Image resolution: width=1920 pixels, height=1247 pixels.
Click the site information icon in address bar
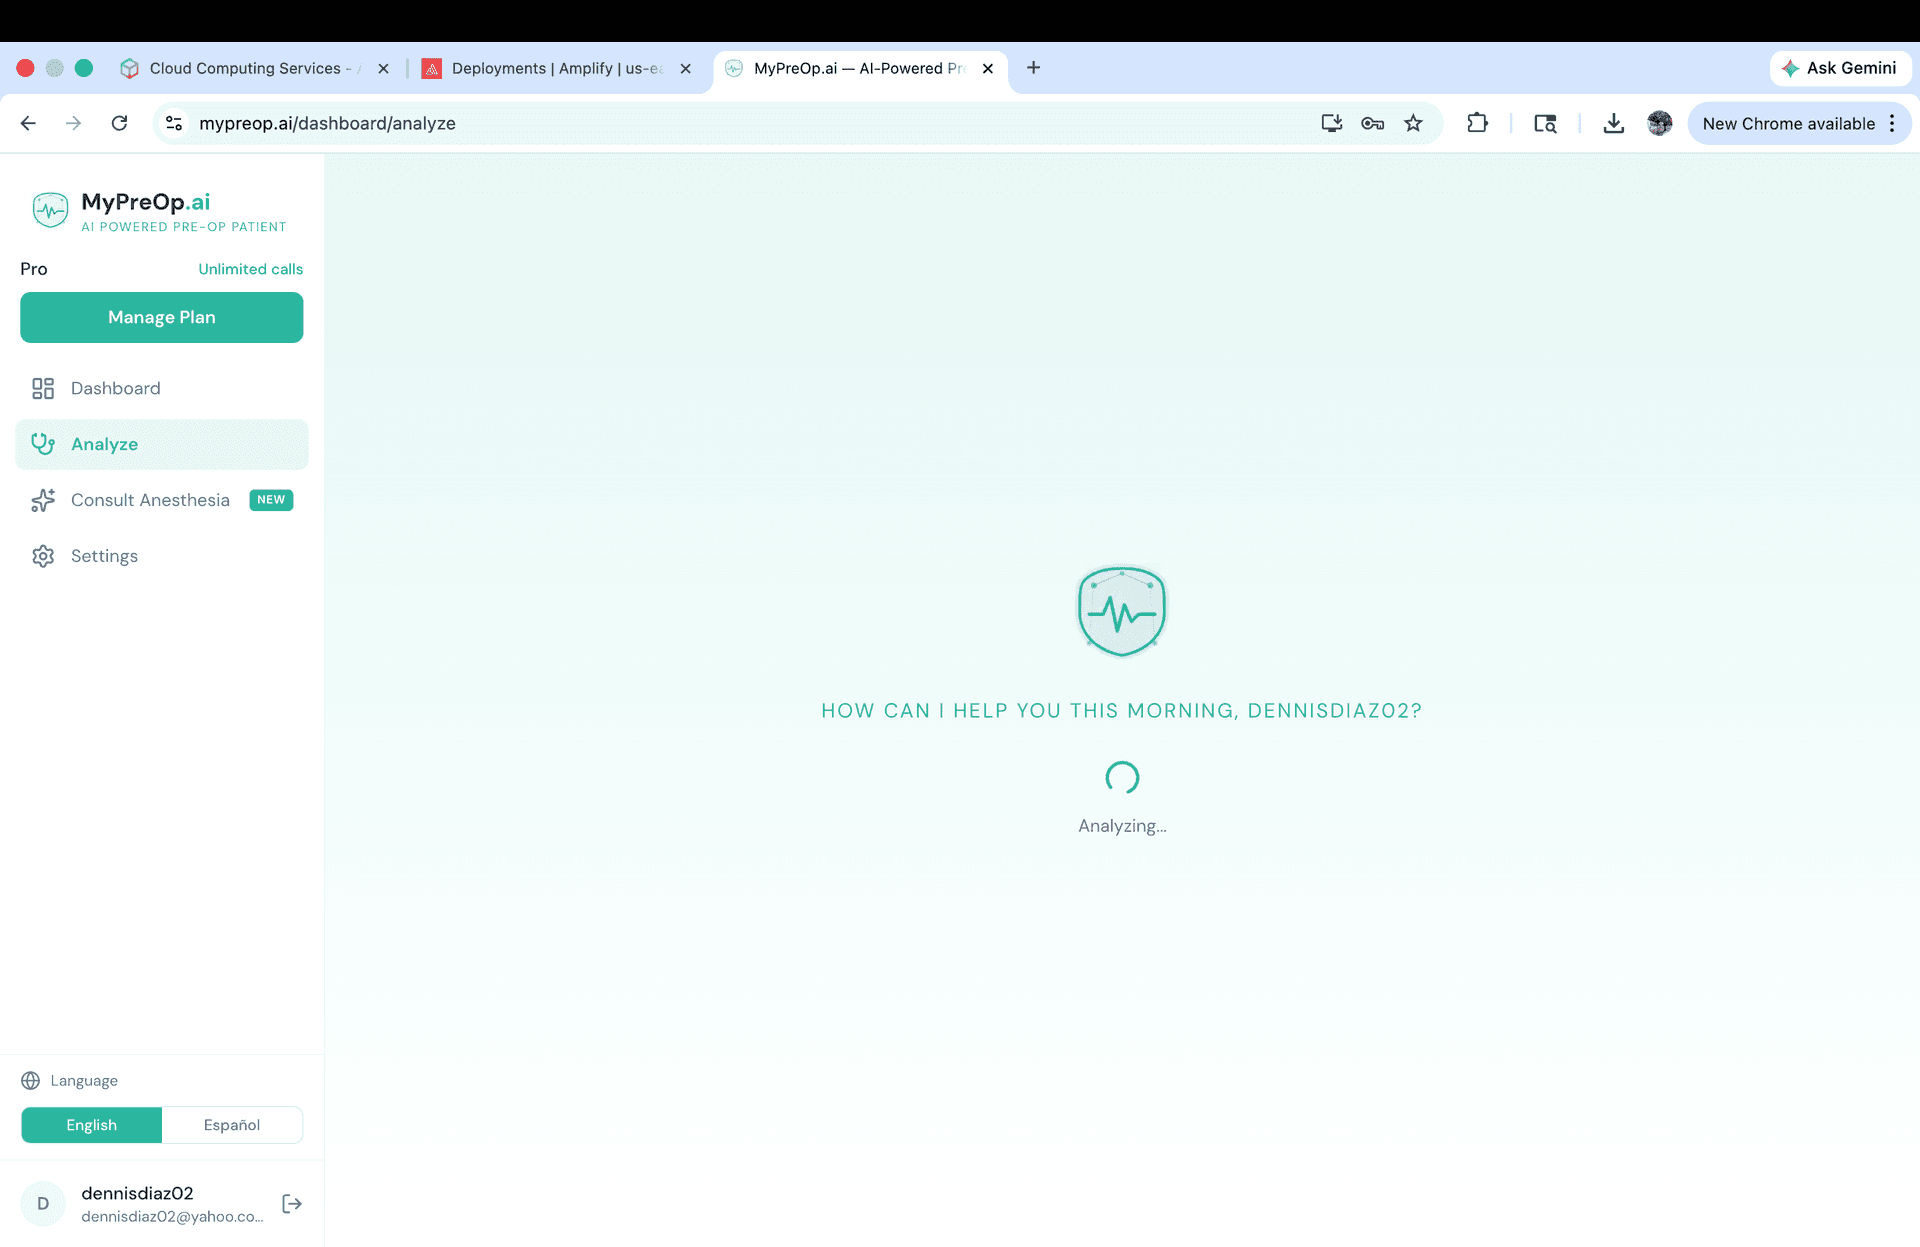pos(174,123)
